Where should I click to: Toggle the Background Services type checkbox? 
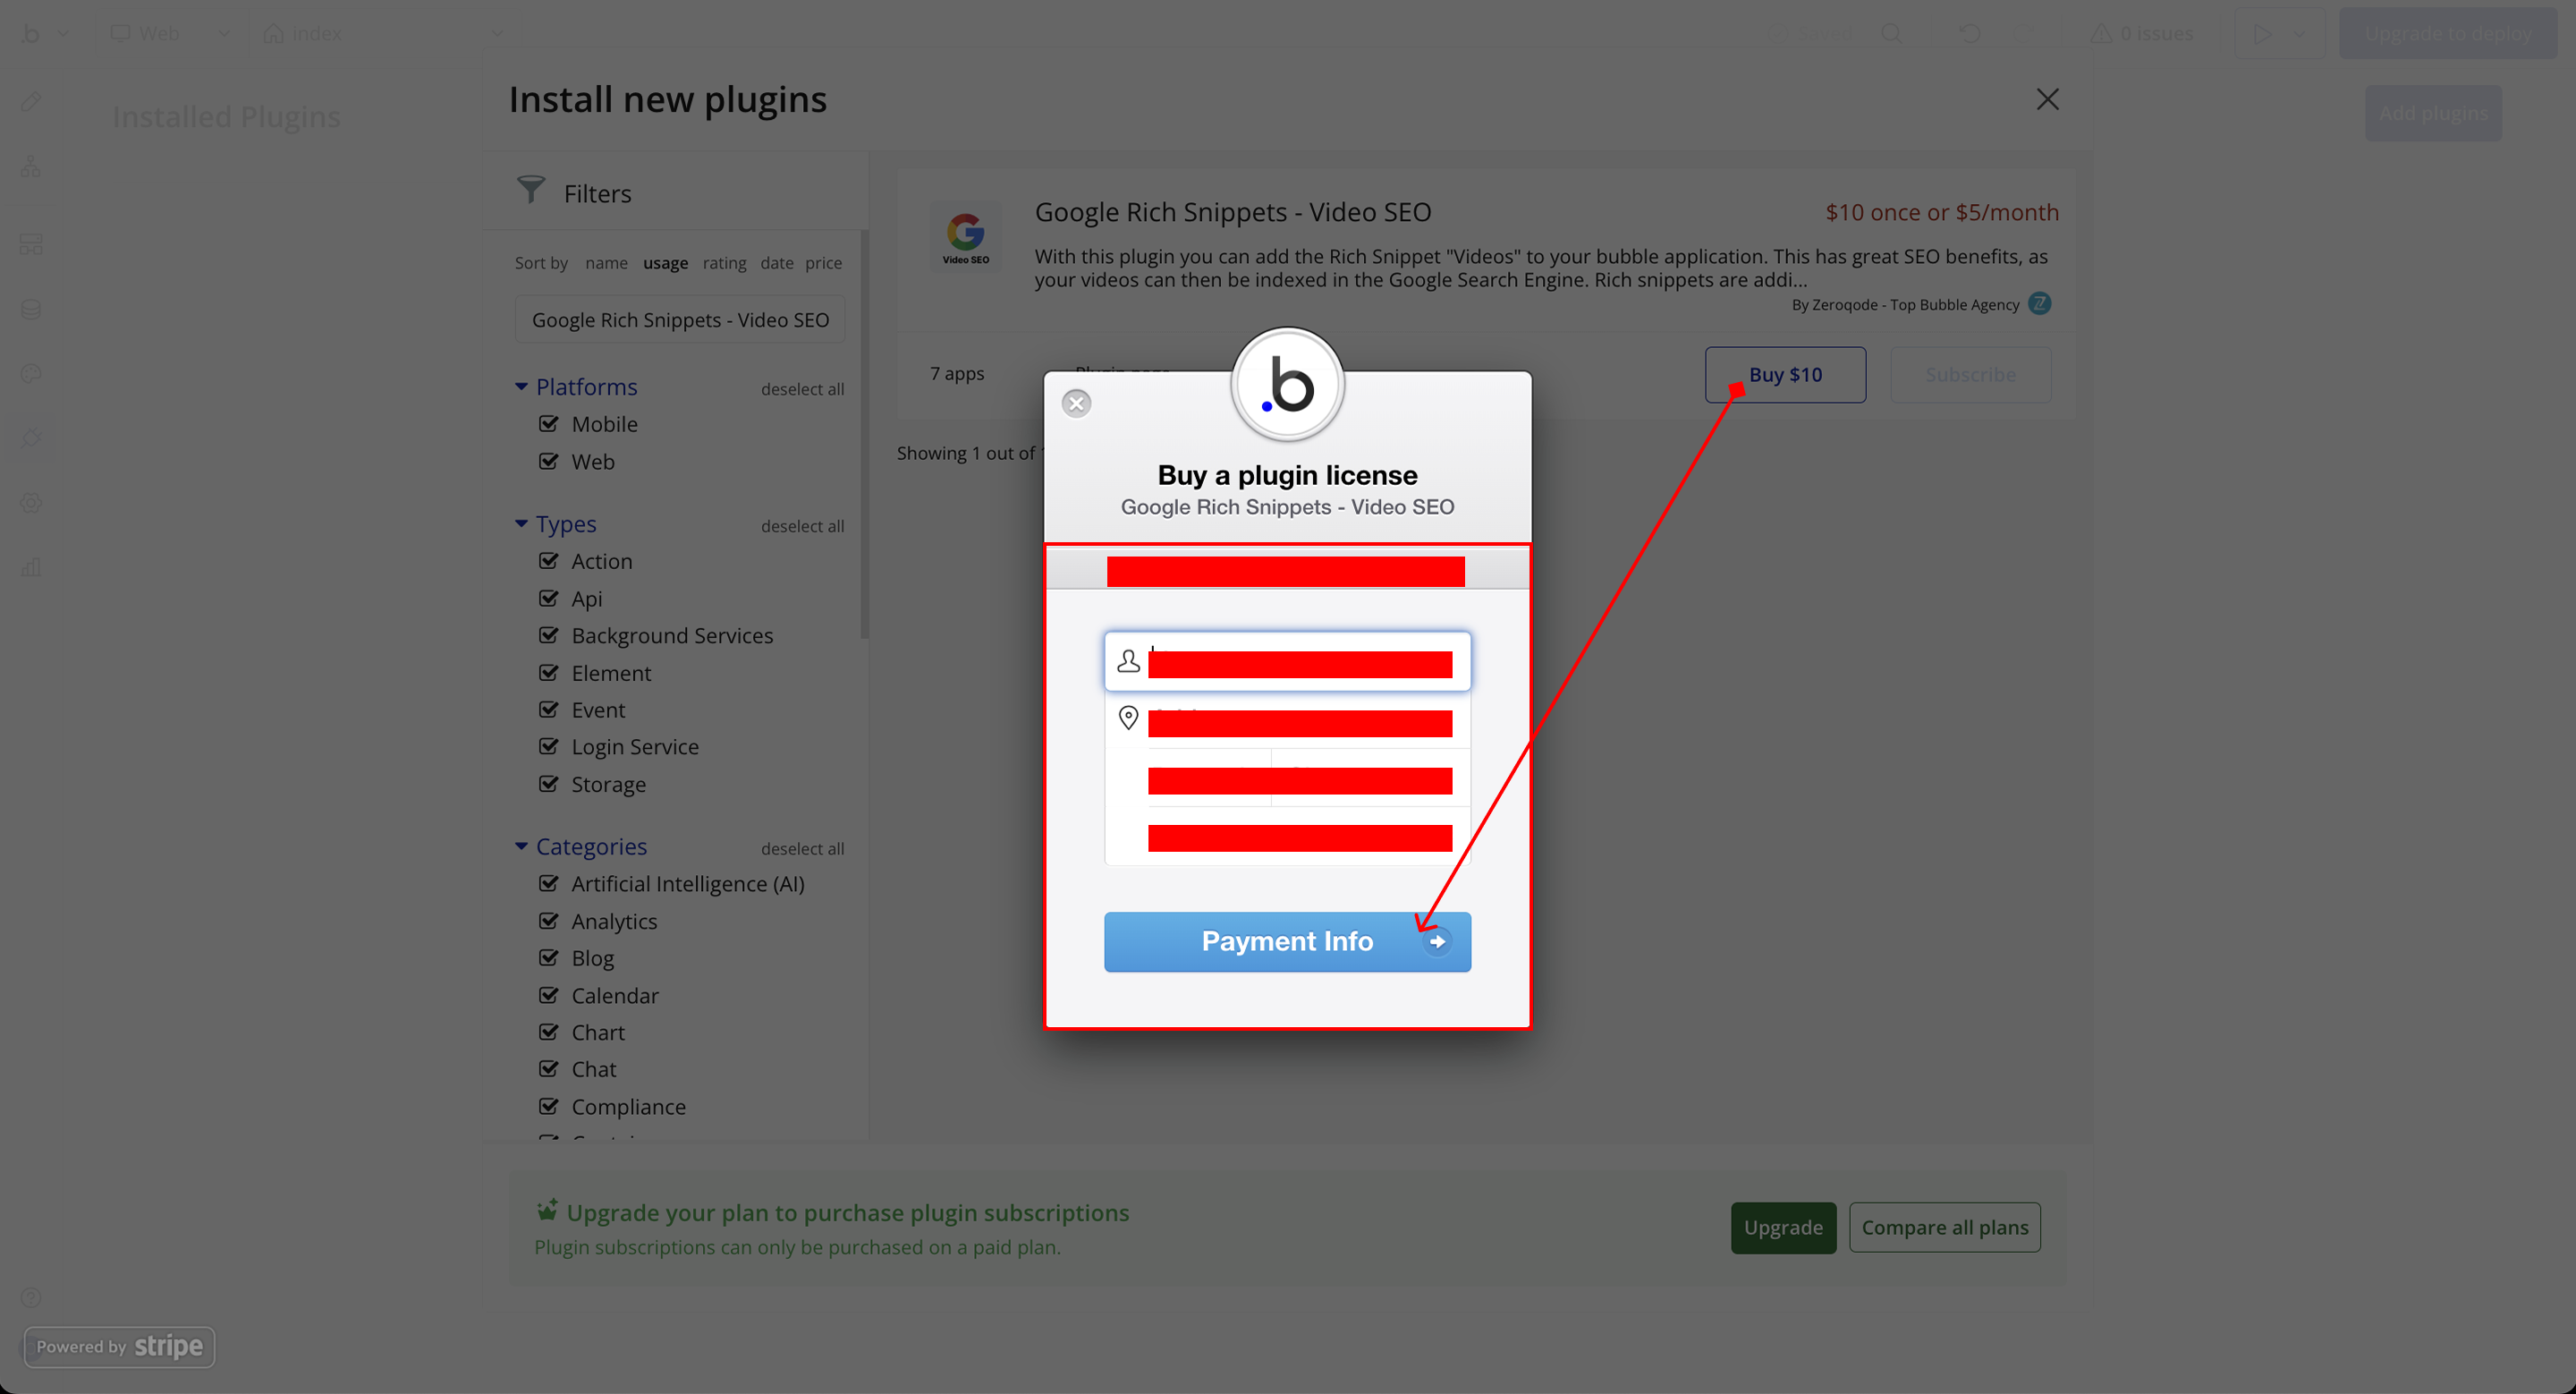pos(548,635)
